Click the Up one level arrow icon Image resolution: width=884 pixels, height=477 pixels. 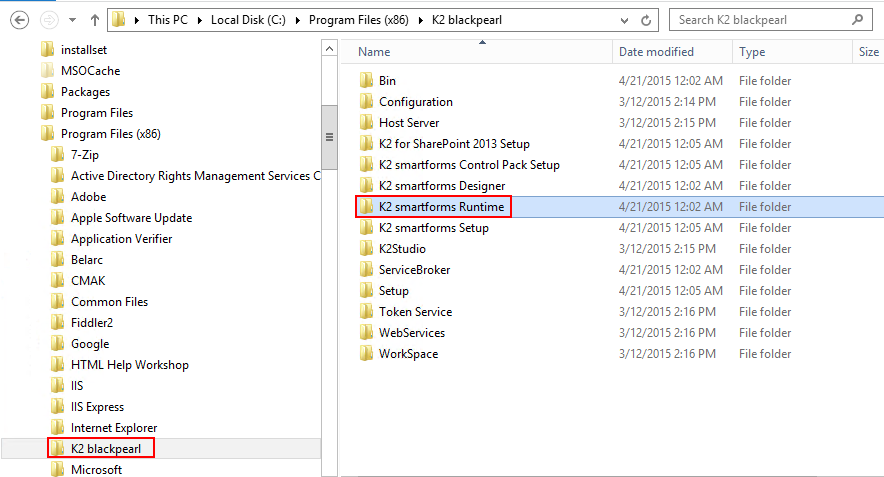click(x=94, y=19)
